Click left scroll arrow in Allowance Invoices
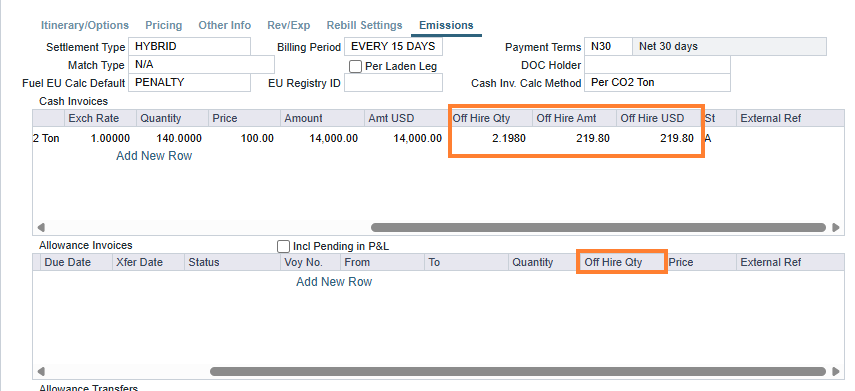 41,371
